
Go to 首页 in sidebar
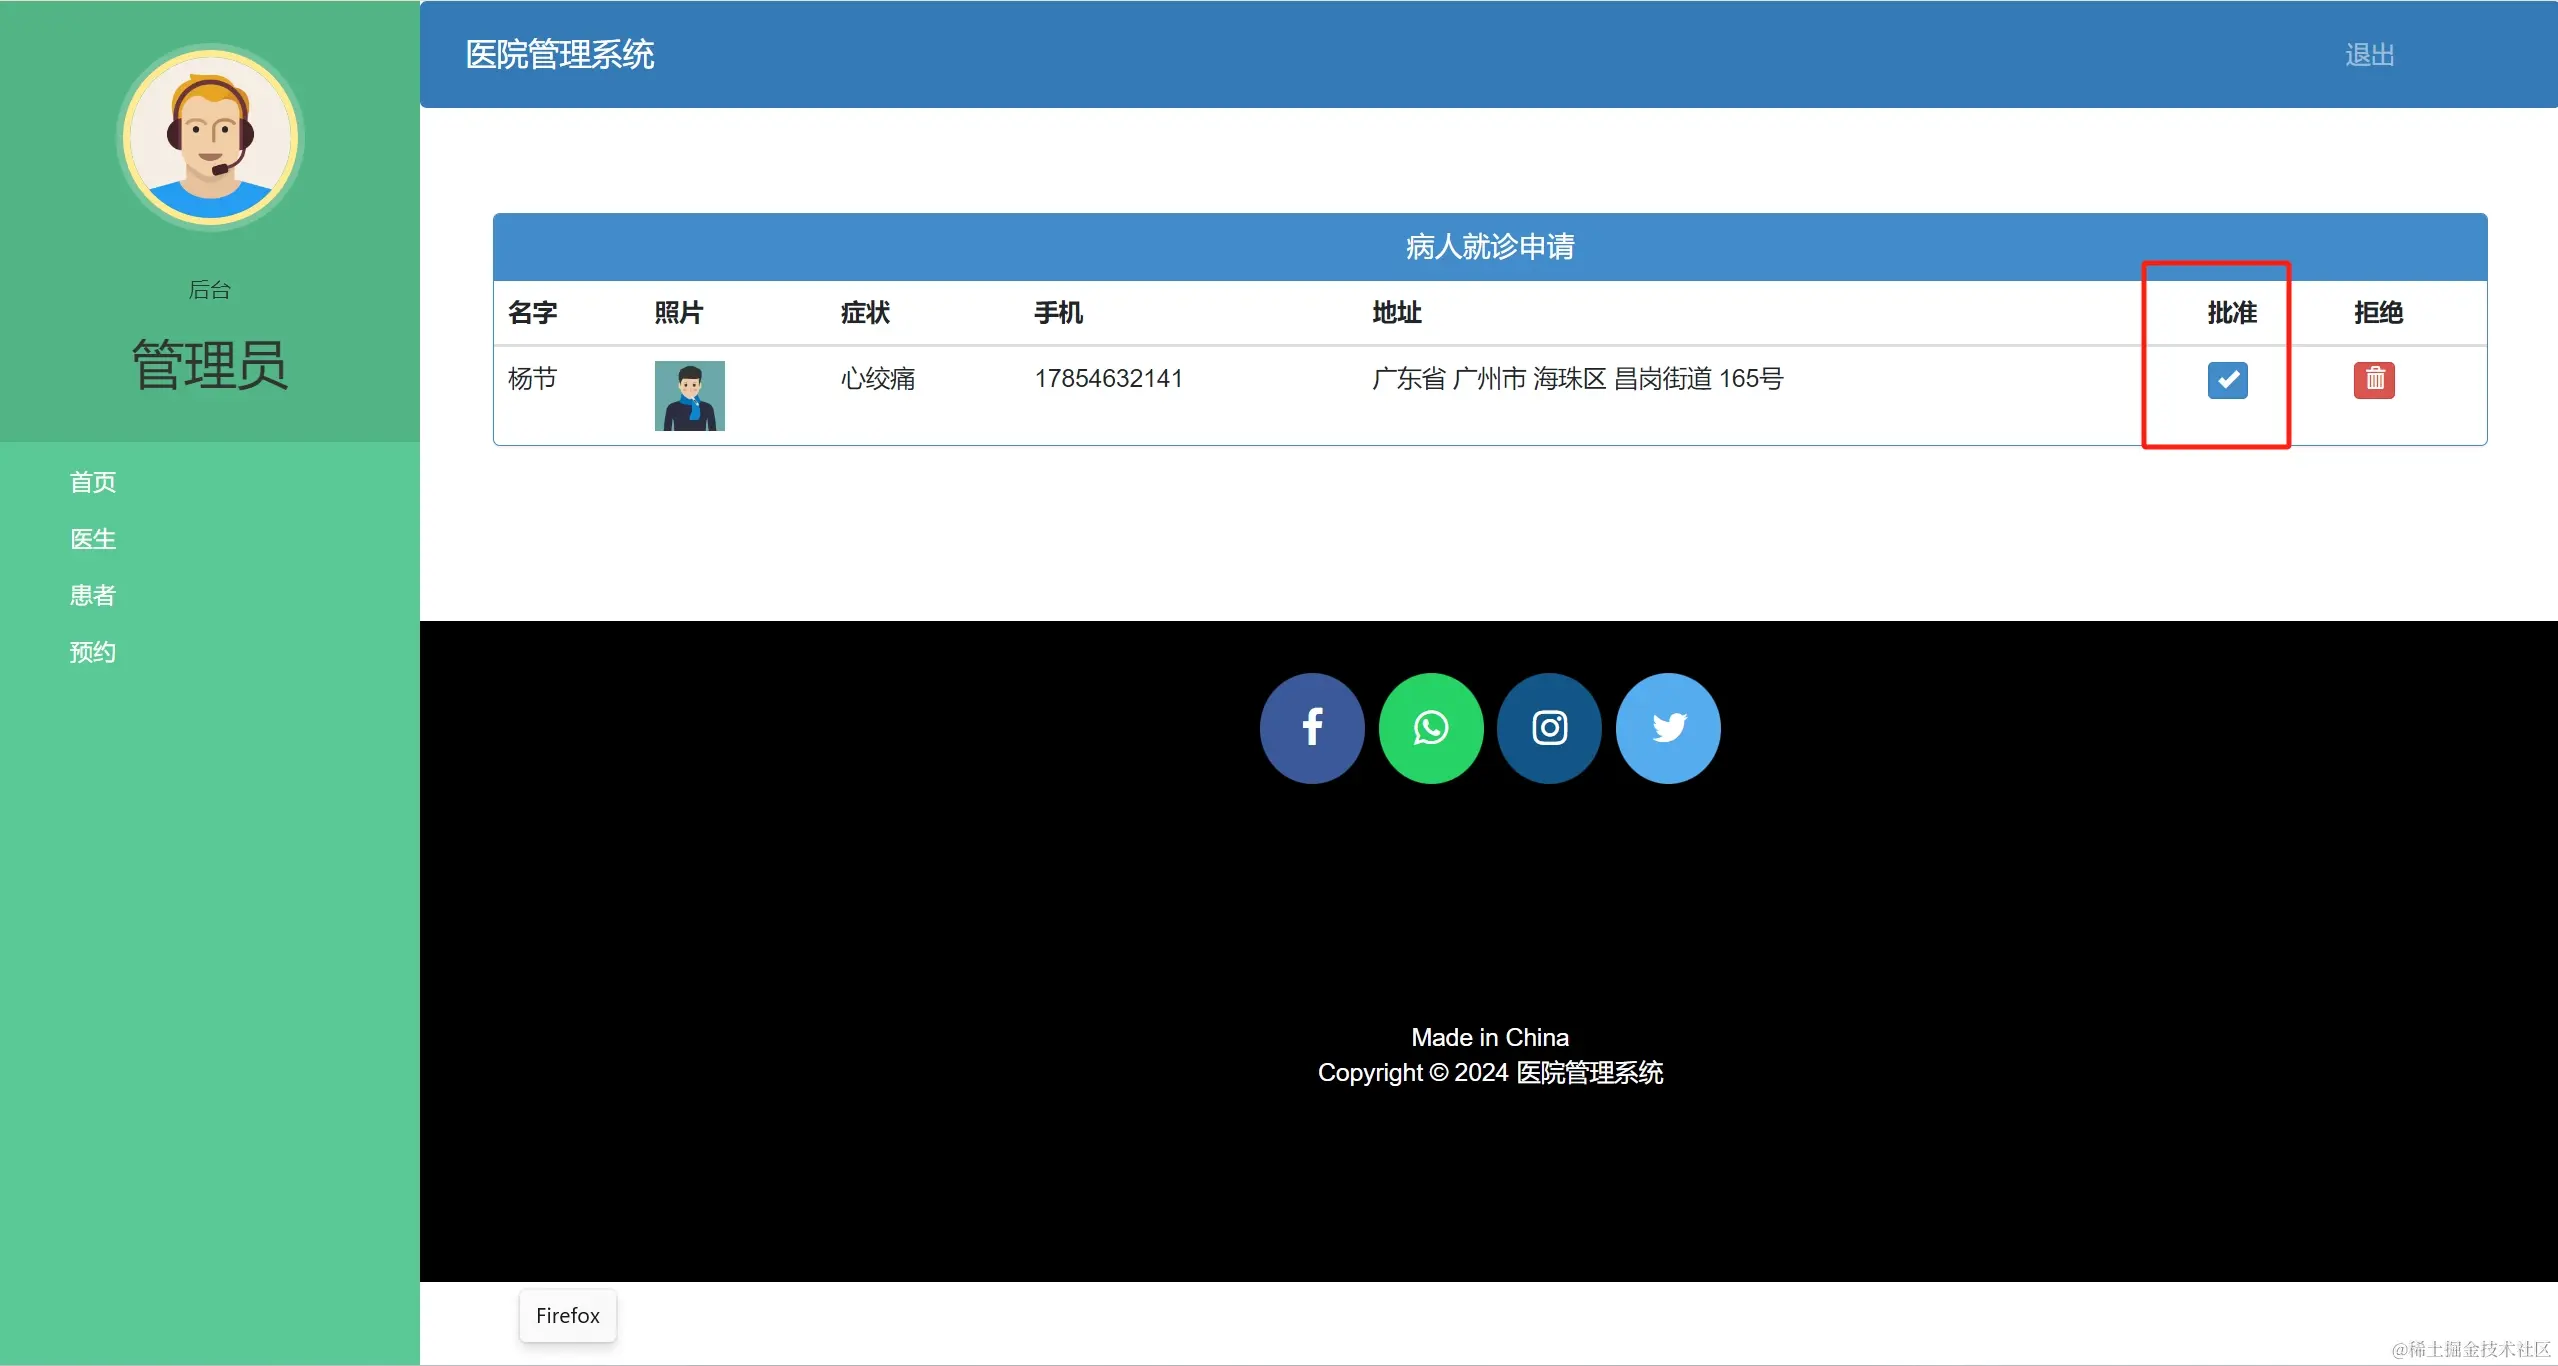pos(93,483)
